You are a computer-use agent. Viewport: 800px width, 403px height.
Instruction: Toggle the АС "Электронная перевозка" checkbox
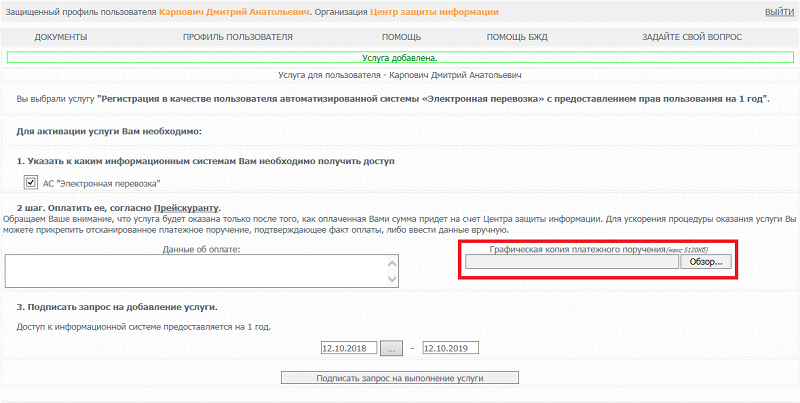[x=31, y=182]
